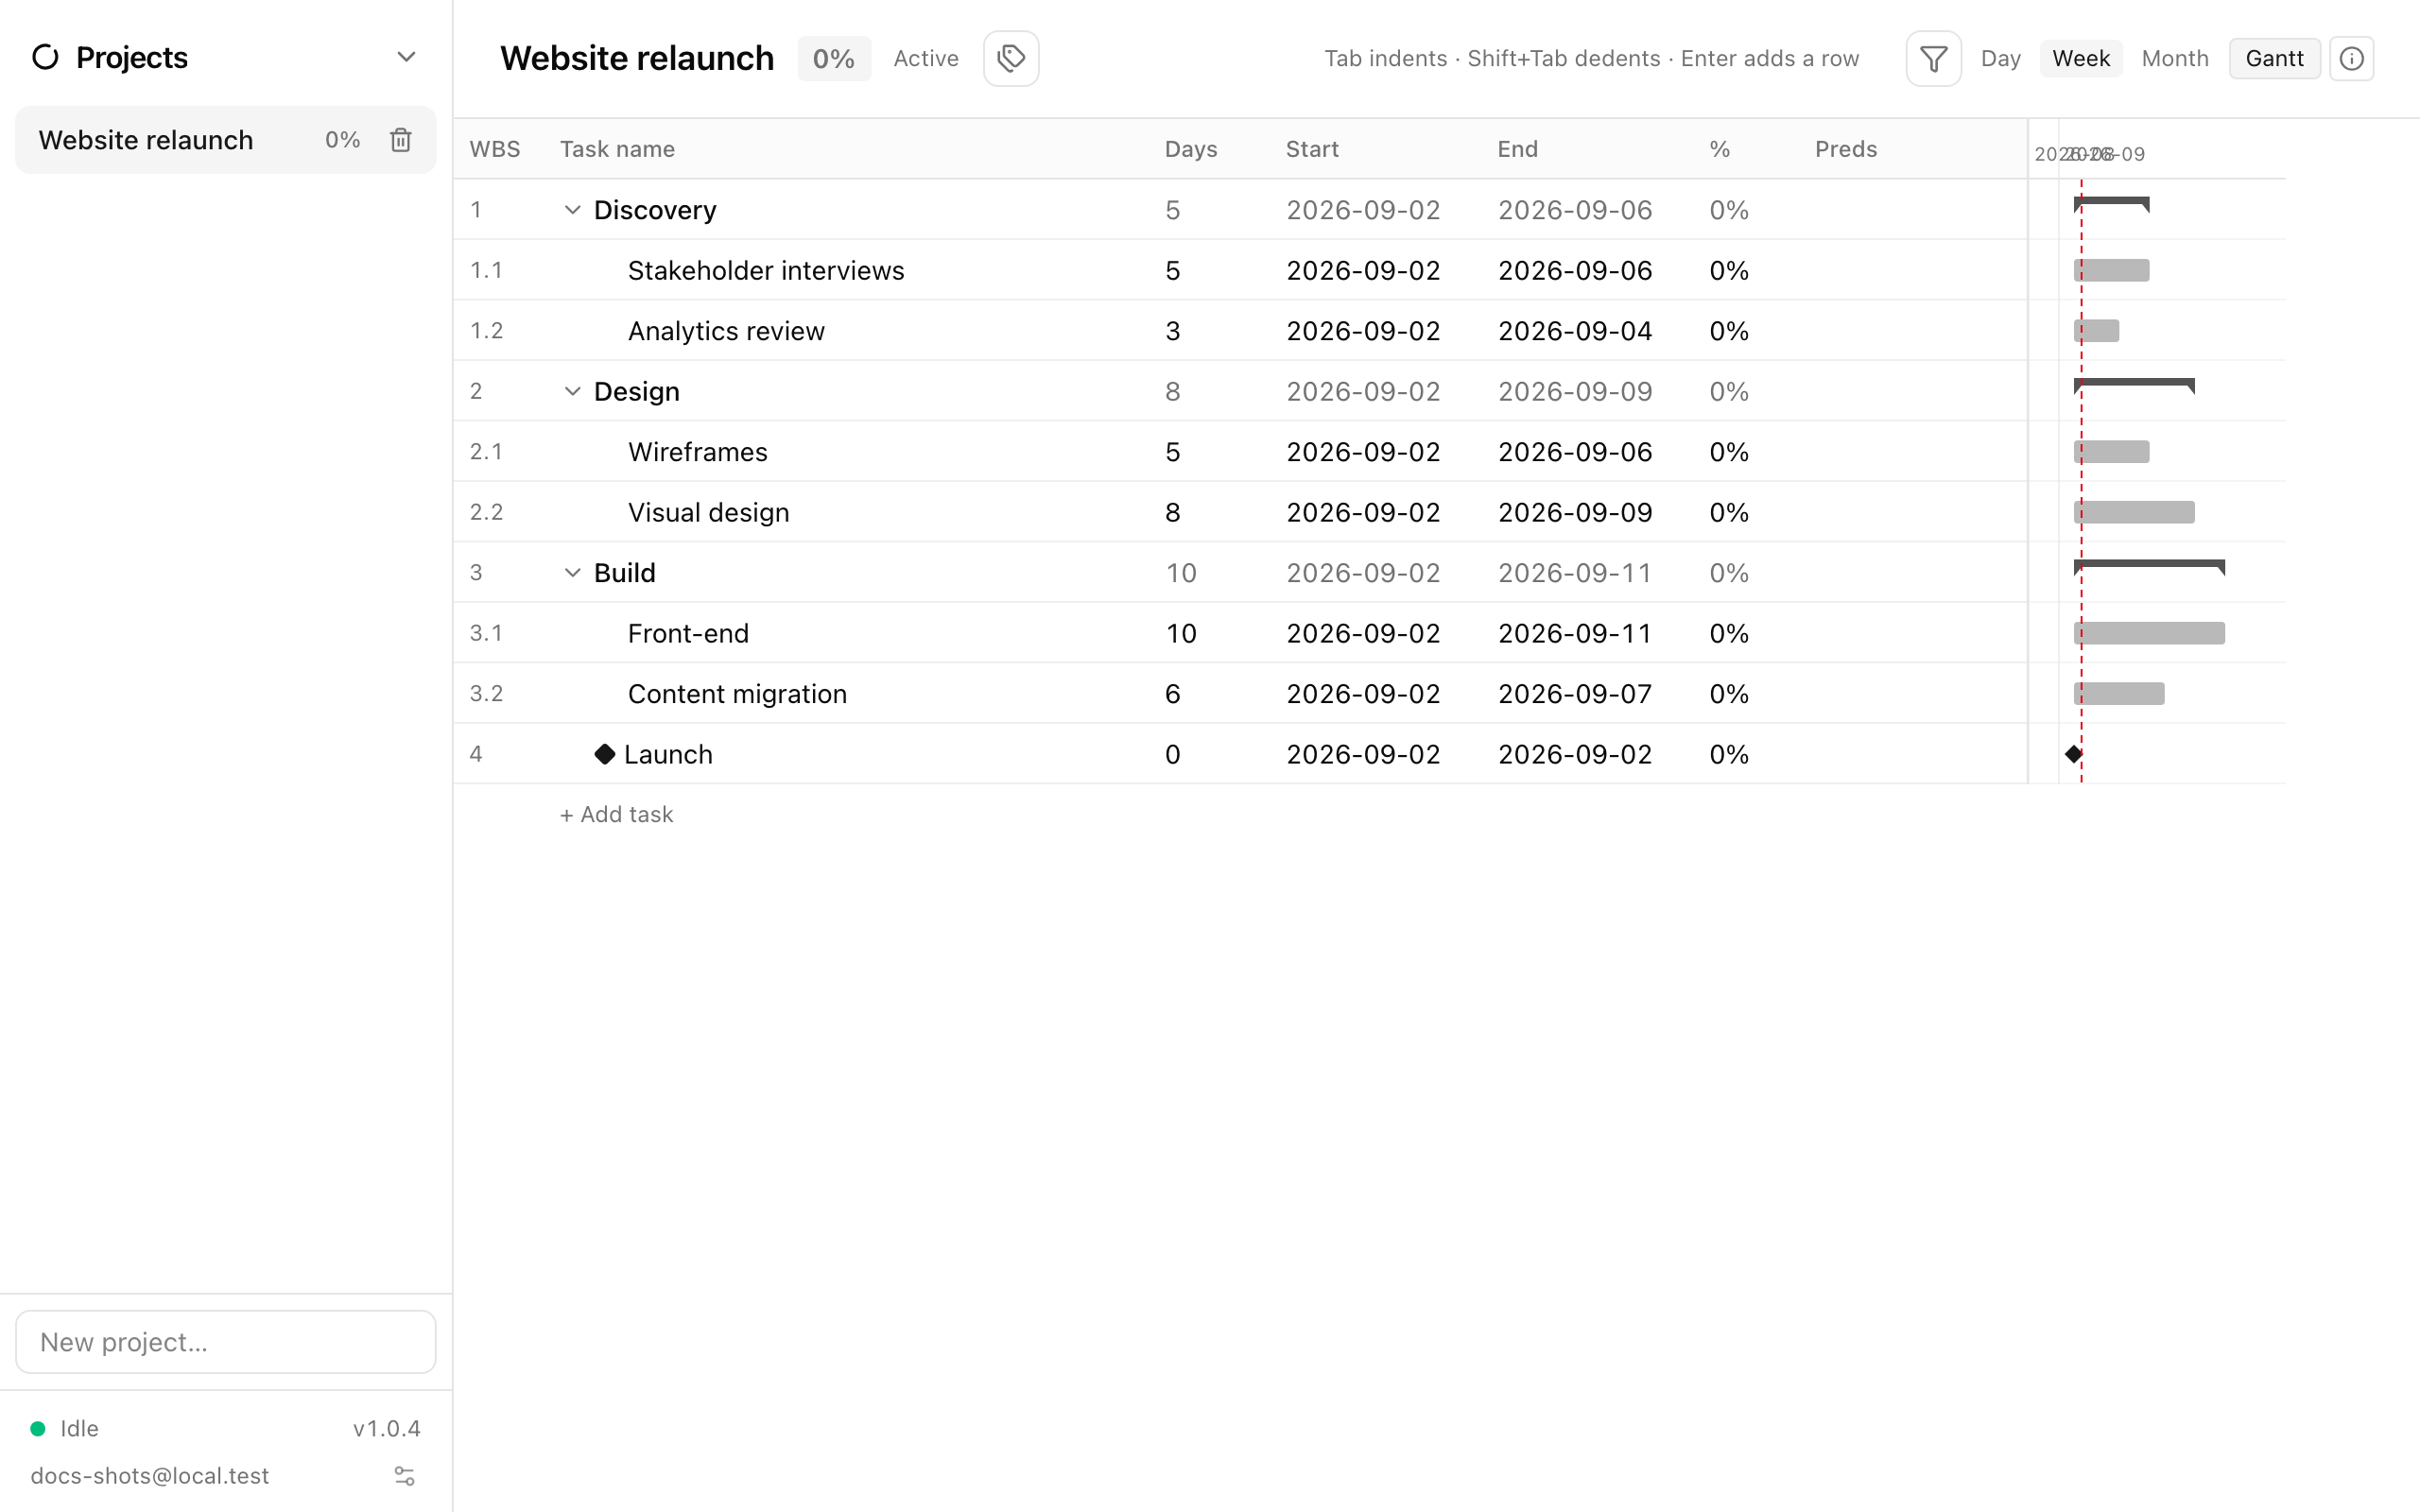The width and height of the screenshot is (2420, 1512).
Task: Click the Stakeholder interviews task name
Action: (765, 270)
